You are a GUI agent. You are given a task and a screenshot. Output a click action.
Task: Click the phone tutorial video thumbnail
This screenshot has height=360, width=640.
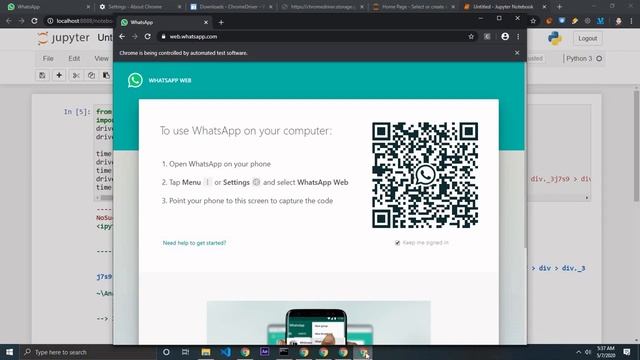tap(318, 322)
